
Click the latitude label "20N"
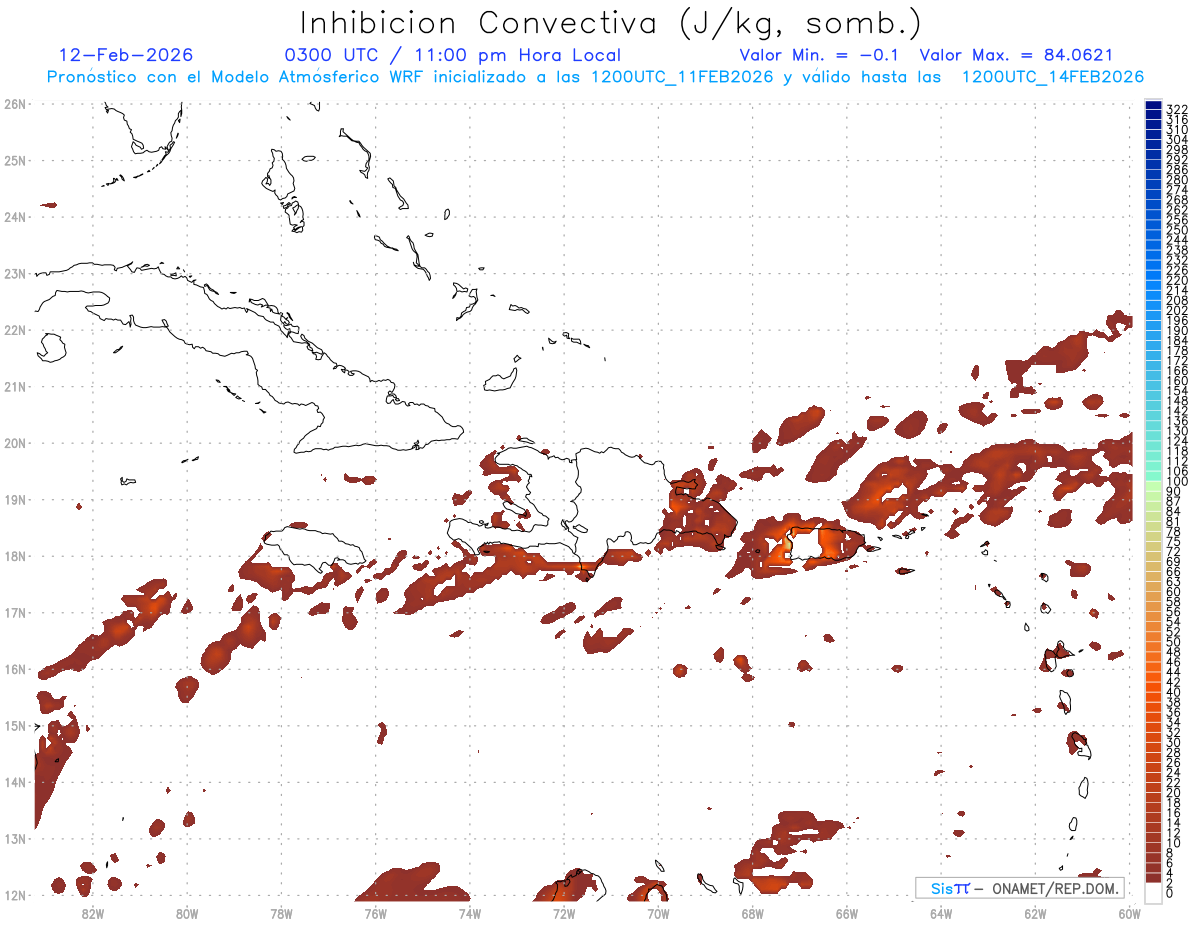pyautogui.click(x=14, y=443)
